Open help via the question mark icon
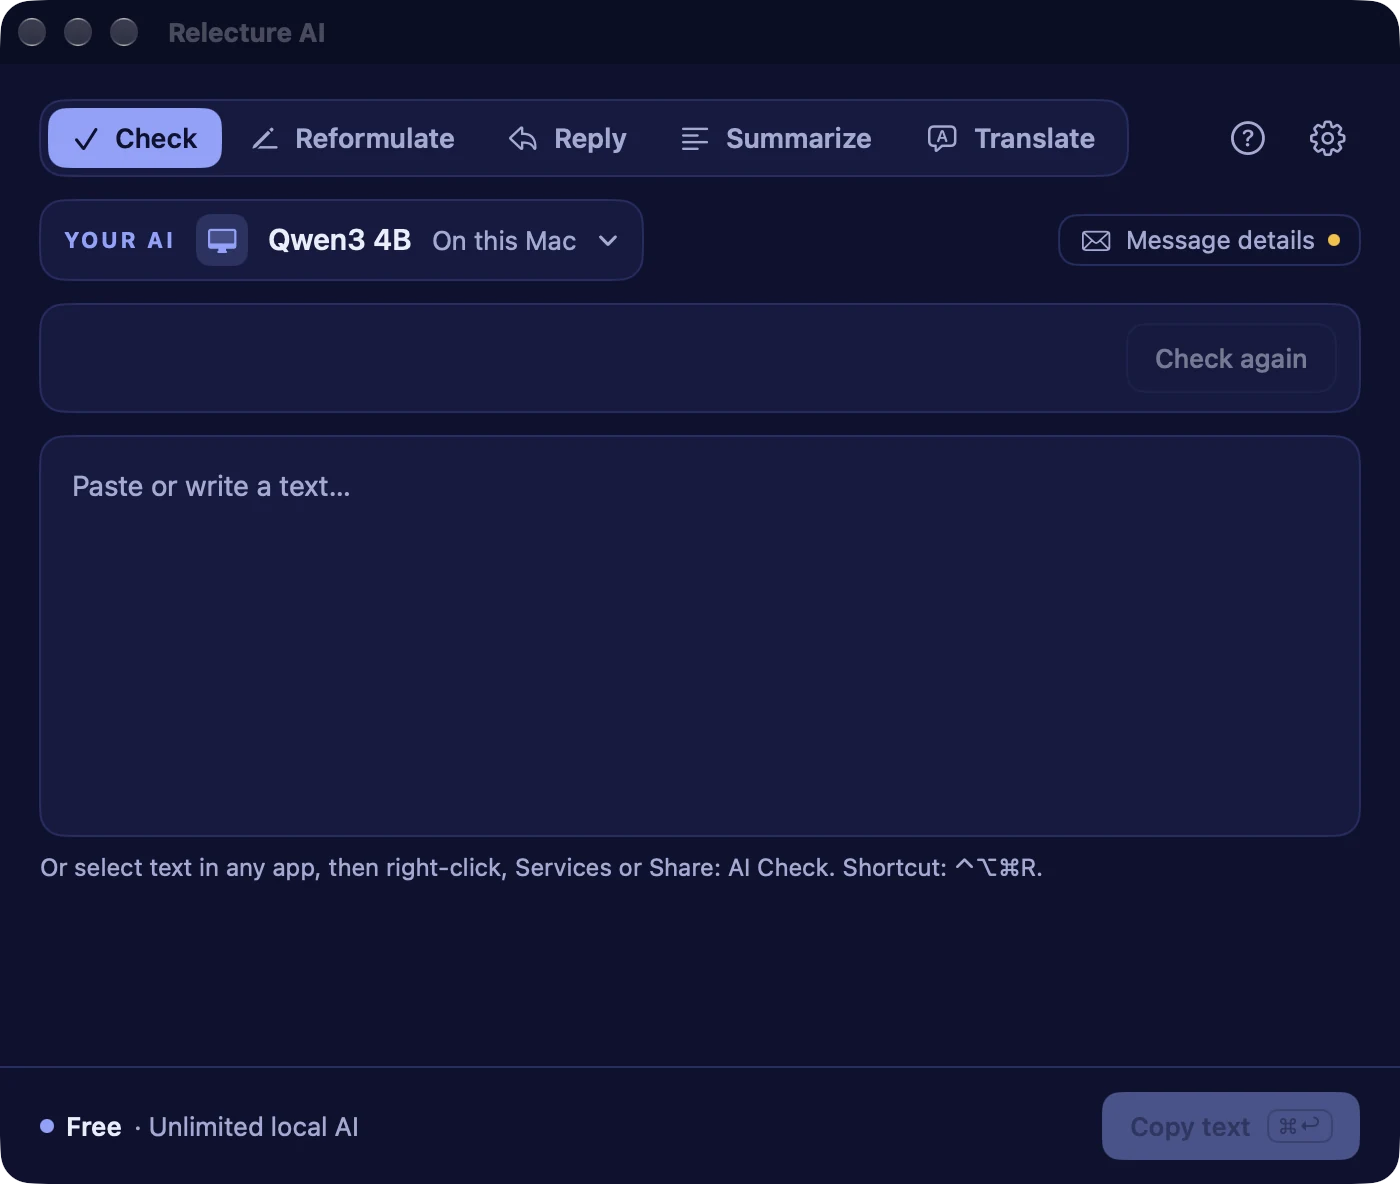Screen dimensions: 1400x1184 click(x=1247, y=138)
